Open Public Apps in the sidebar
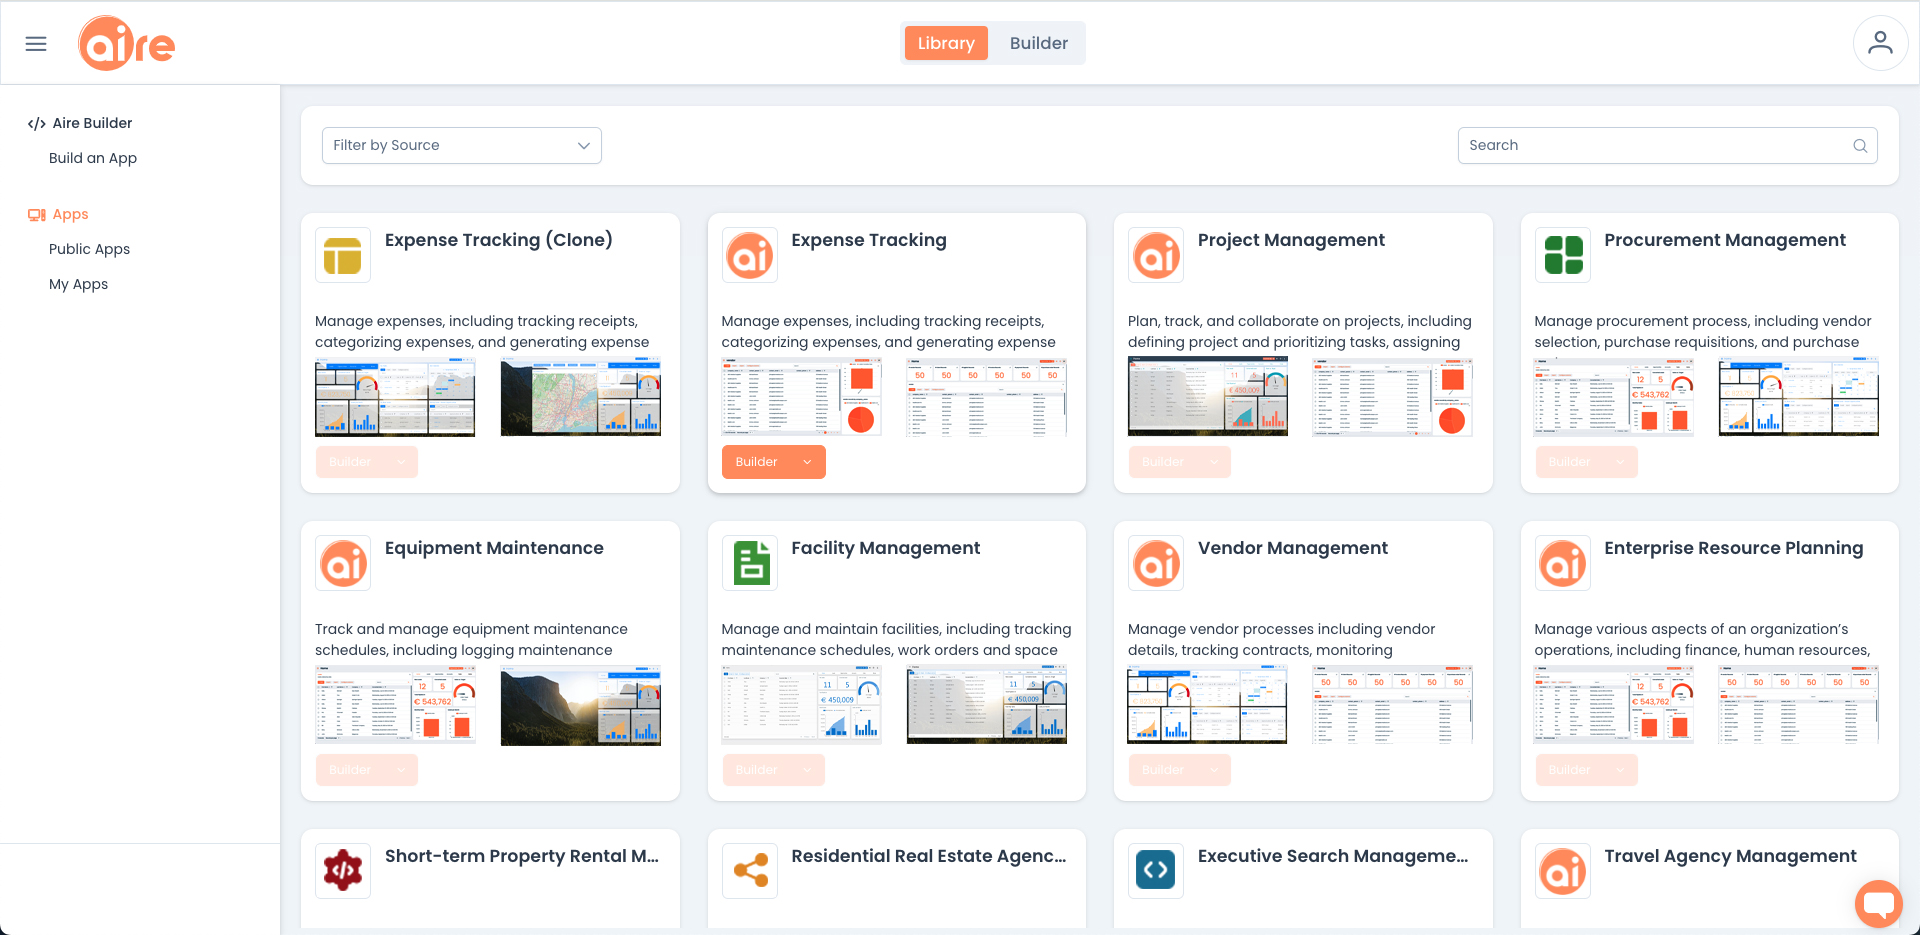The image size is (1920, 935). point(89,249)
